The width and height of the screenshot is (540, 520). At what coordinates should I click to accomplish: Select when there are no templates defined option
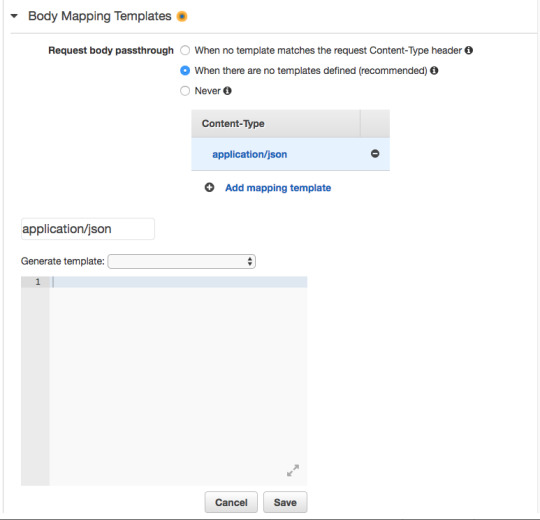click(x=185, y=71)
